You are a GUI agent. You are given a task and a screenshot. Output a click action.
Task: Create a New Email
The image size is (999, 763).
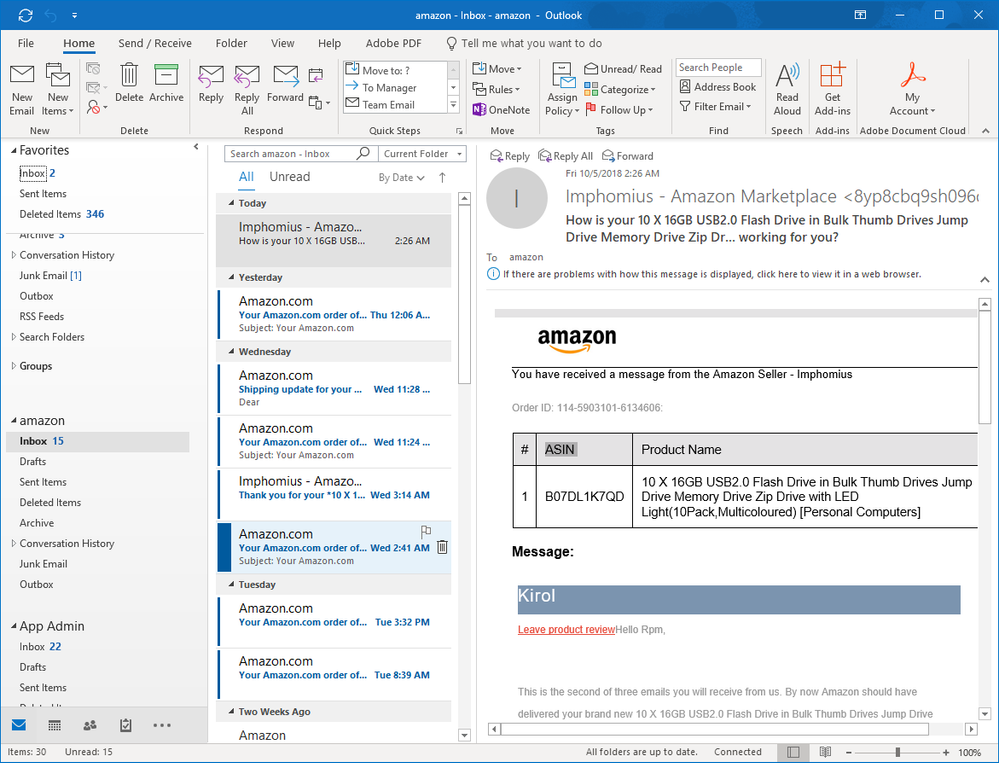click(x=22, y=90)
